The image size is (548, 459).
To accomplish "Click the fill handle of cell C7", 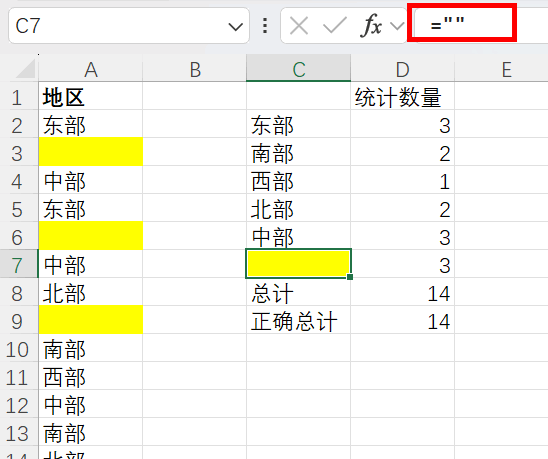I will point(350,277).
